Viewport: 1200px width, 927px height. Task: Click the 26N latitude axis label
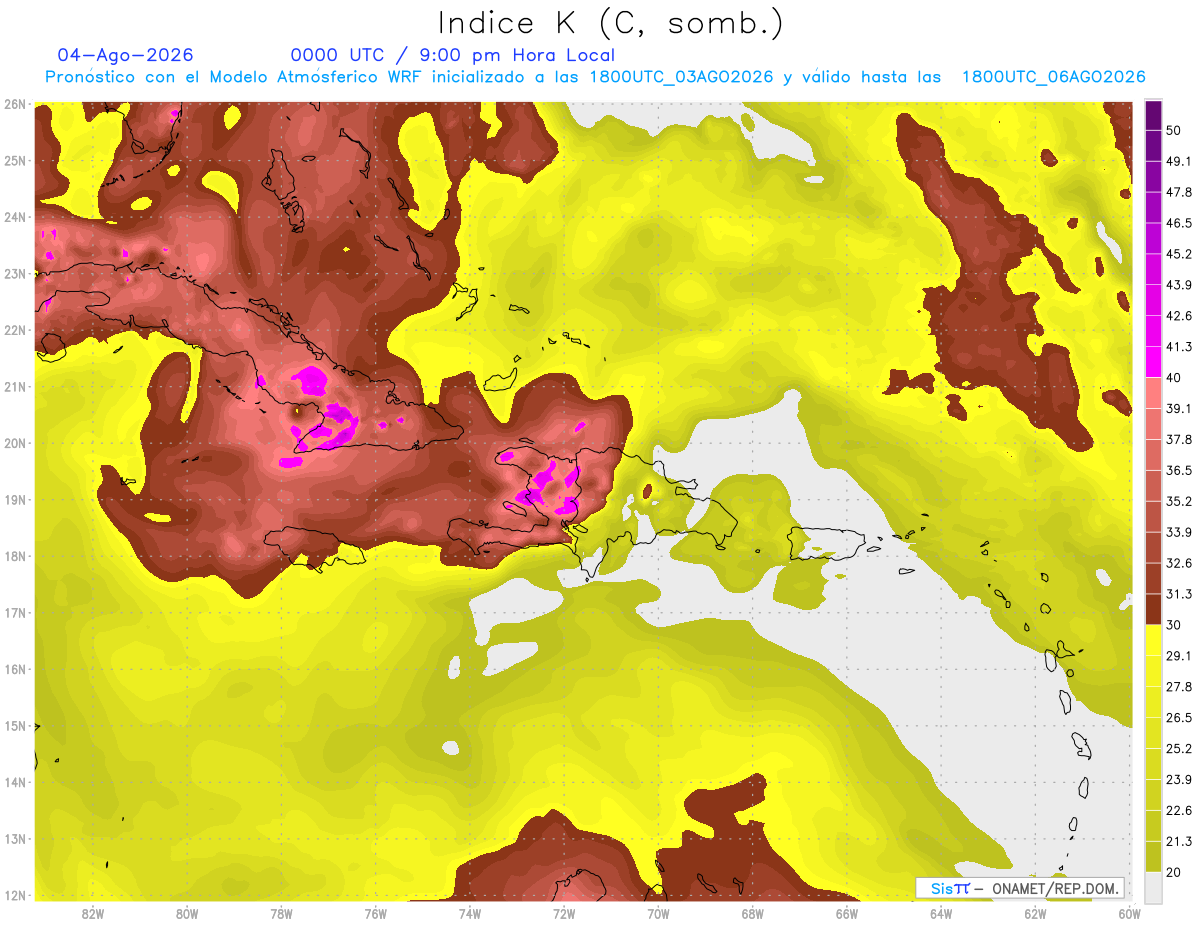coord(14,104)
